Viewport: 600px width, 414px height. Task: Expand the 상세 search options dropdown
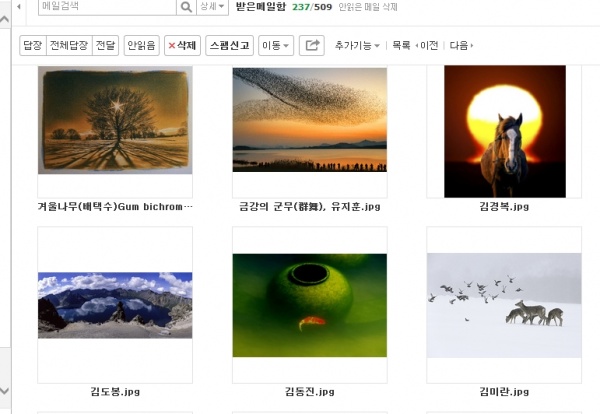[212, 7]
